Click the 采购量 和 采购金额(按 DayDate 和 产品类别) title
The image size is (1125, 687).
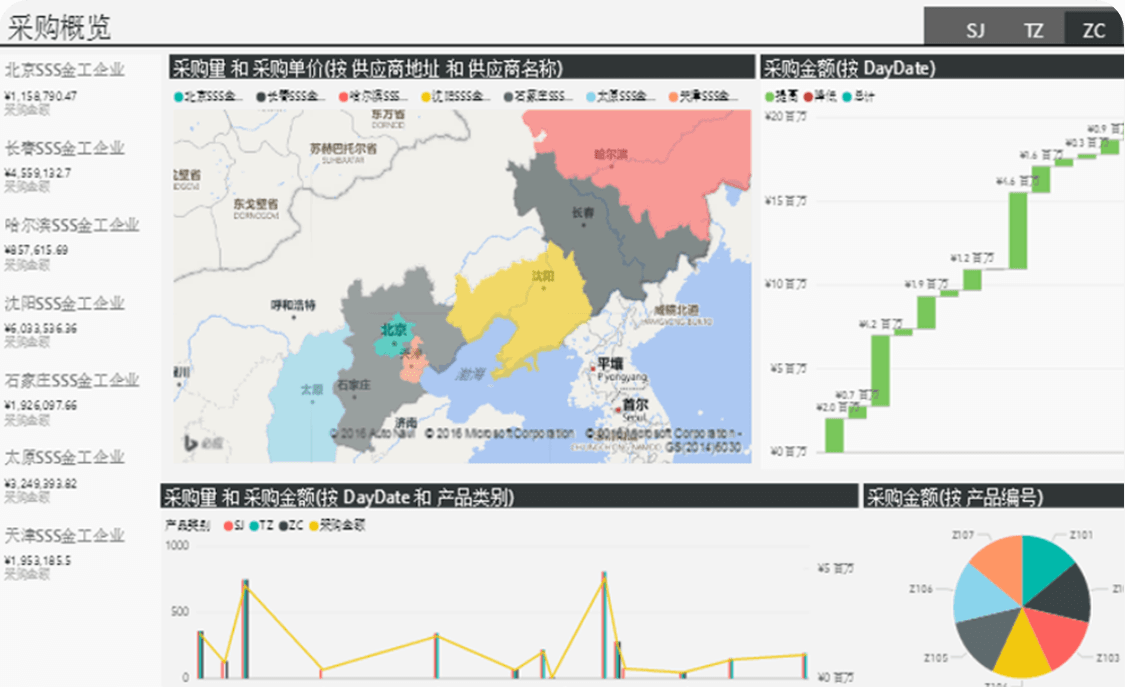tap(338, 497)
